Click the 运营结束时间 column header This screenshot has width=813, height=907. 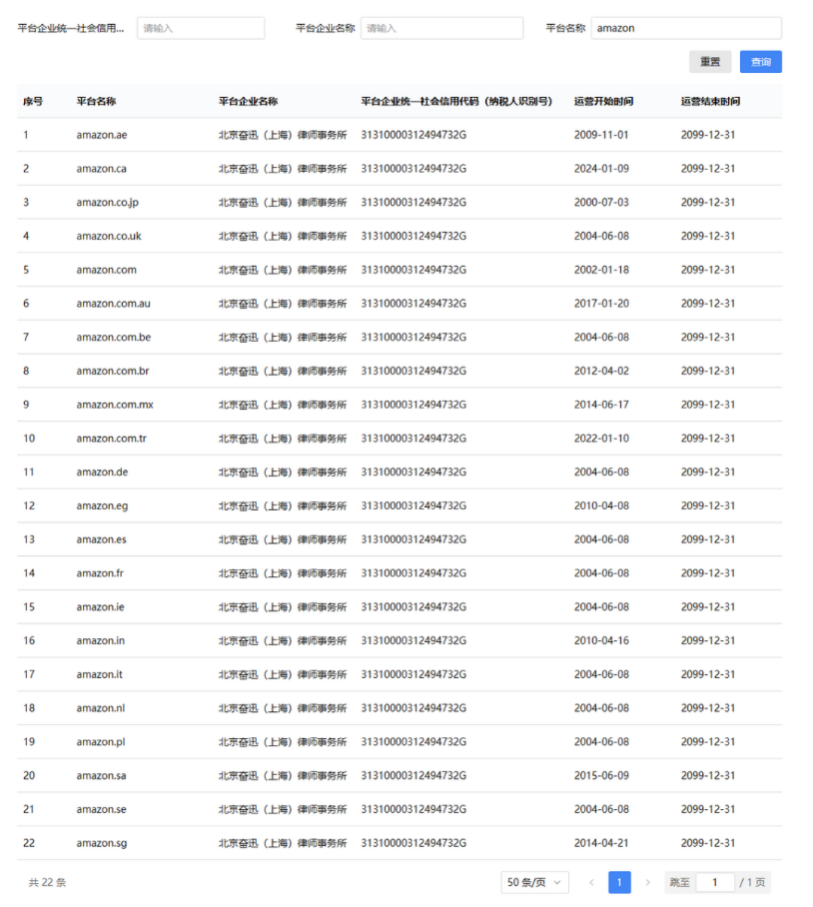click(710, 101)
